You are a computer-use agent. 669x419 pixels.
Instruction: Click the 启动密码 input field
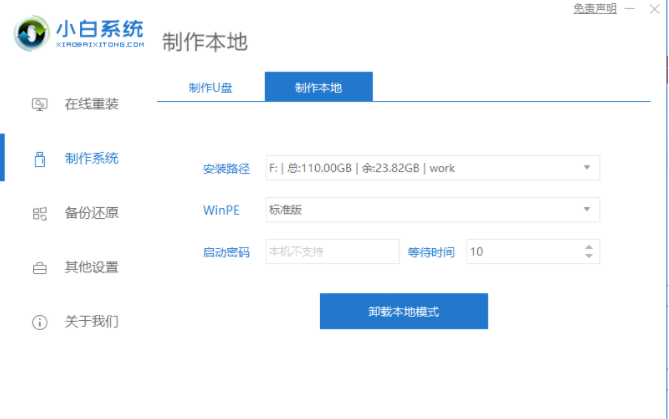click(x=332, y=251)
